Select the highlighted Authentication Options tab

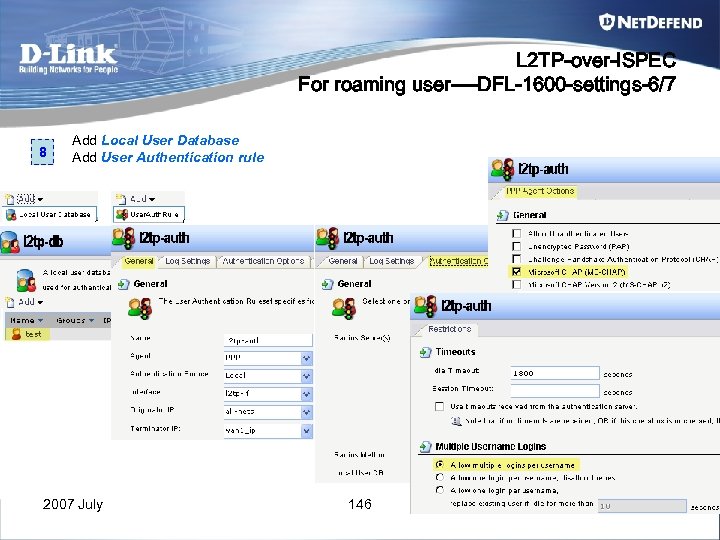[x=458, y=261]
